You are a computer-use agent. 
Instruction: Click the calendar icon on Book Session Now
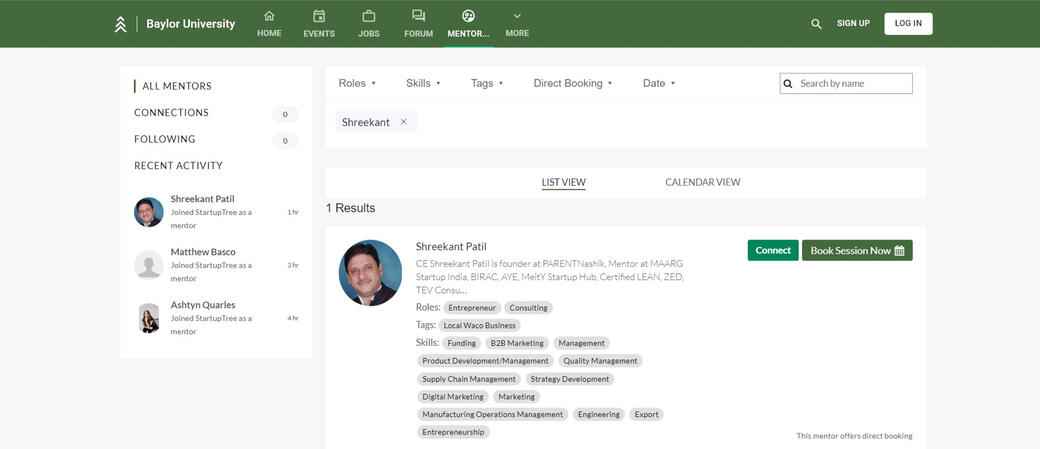(x=899, y=251)
